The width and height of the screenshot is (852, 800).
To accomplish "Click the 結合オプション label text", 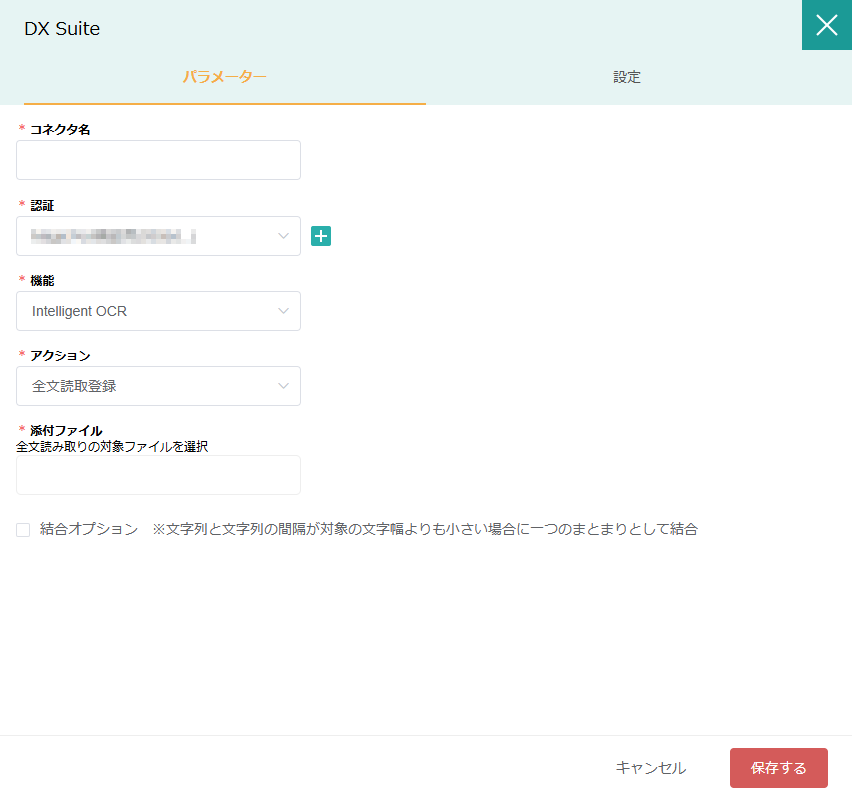I will point(89,529).
